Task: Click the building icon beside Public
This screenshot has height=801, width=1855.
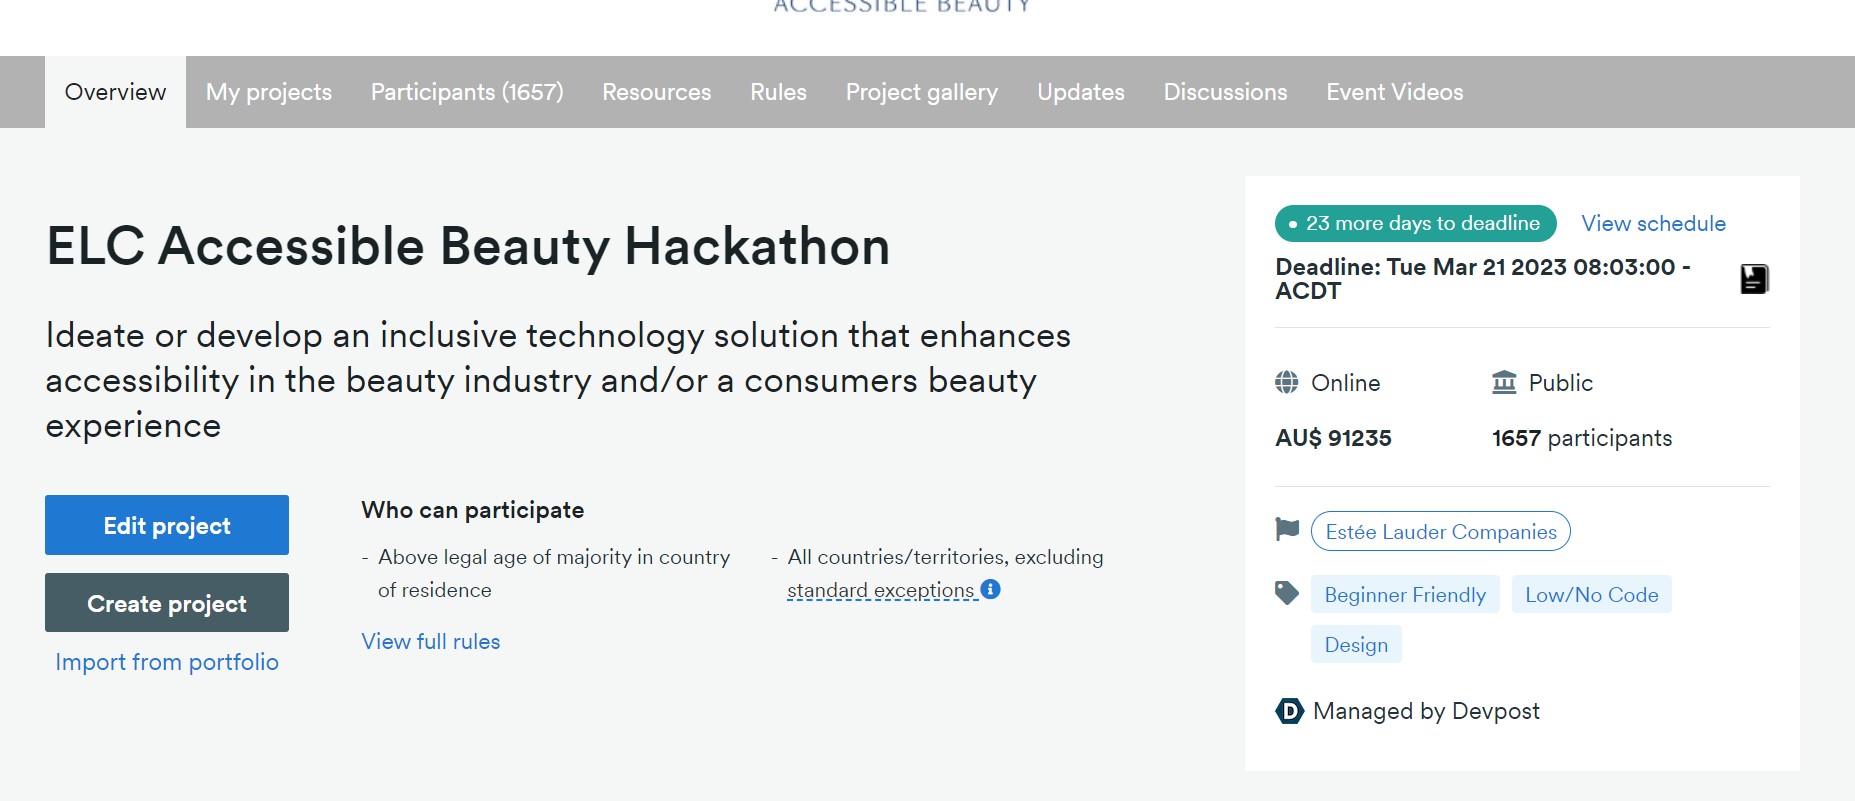Action: point(1504,382)
